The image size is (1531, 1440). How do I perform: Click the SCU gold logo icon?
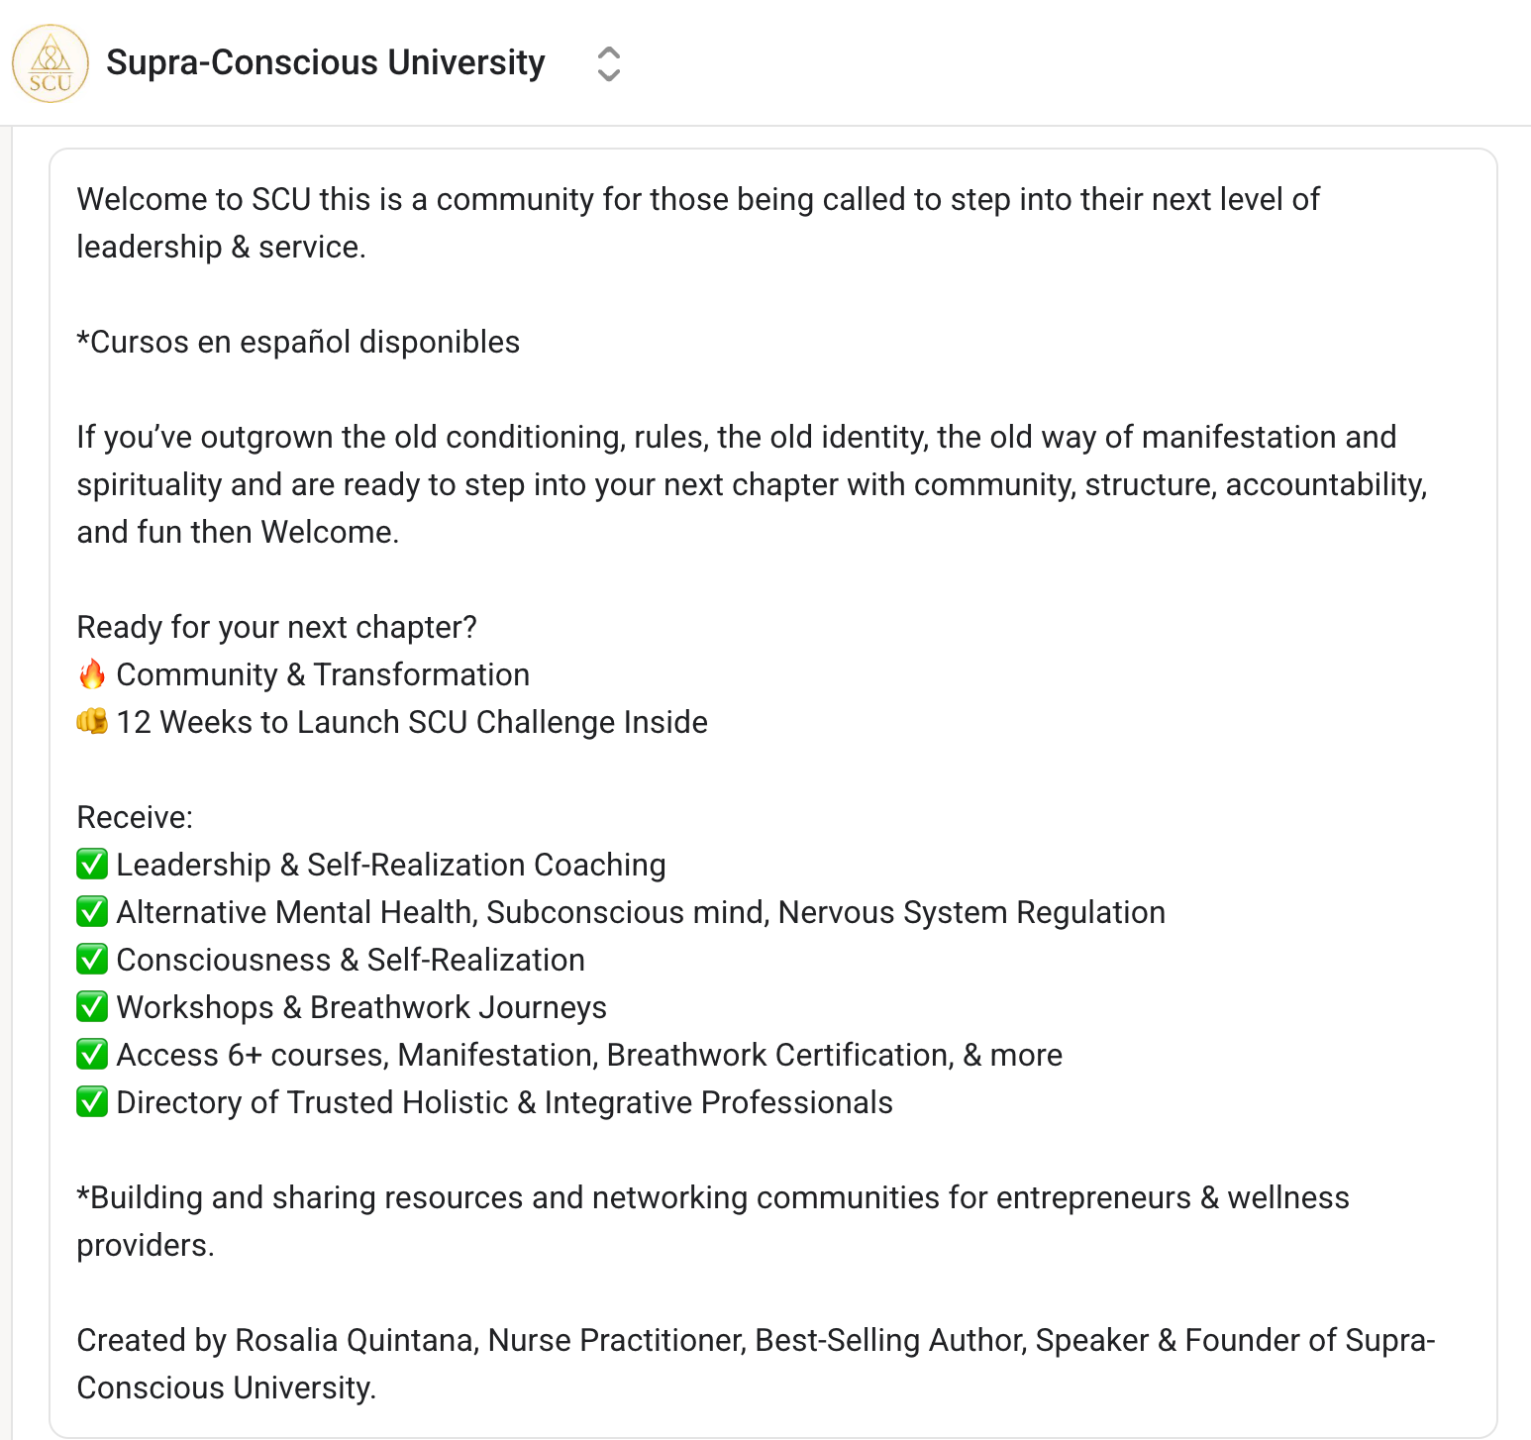point(50,64)
